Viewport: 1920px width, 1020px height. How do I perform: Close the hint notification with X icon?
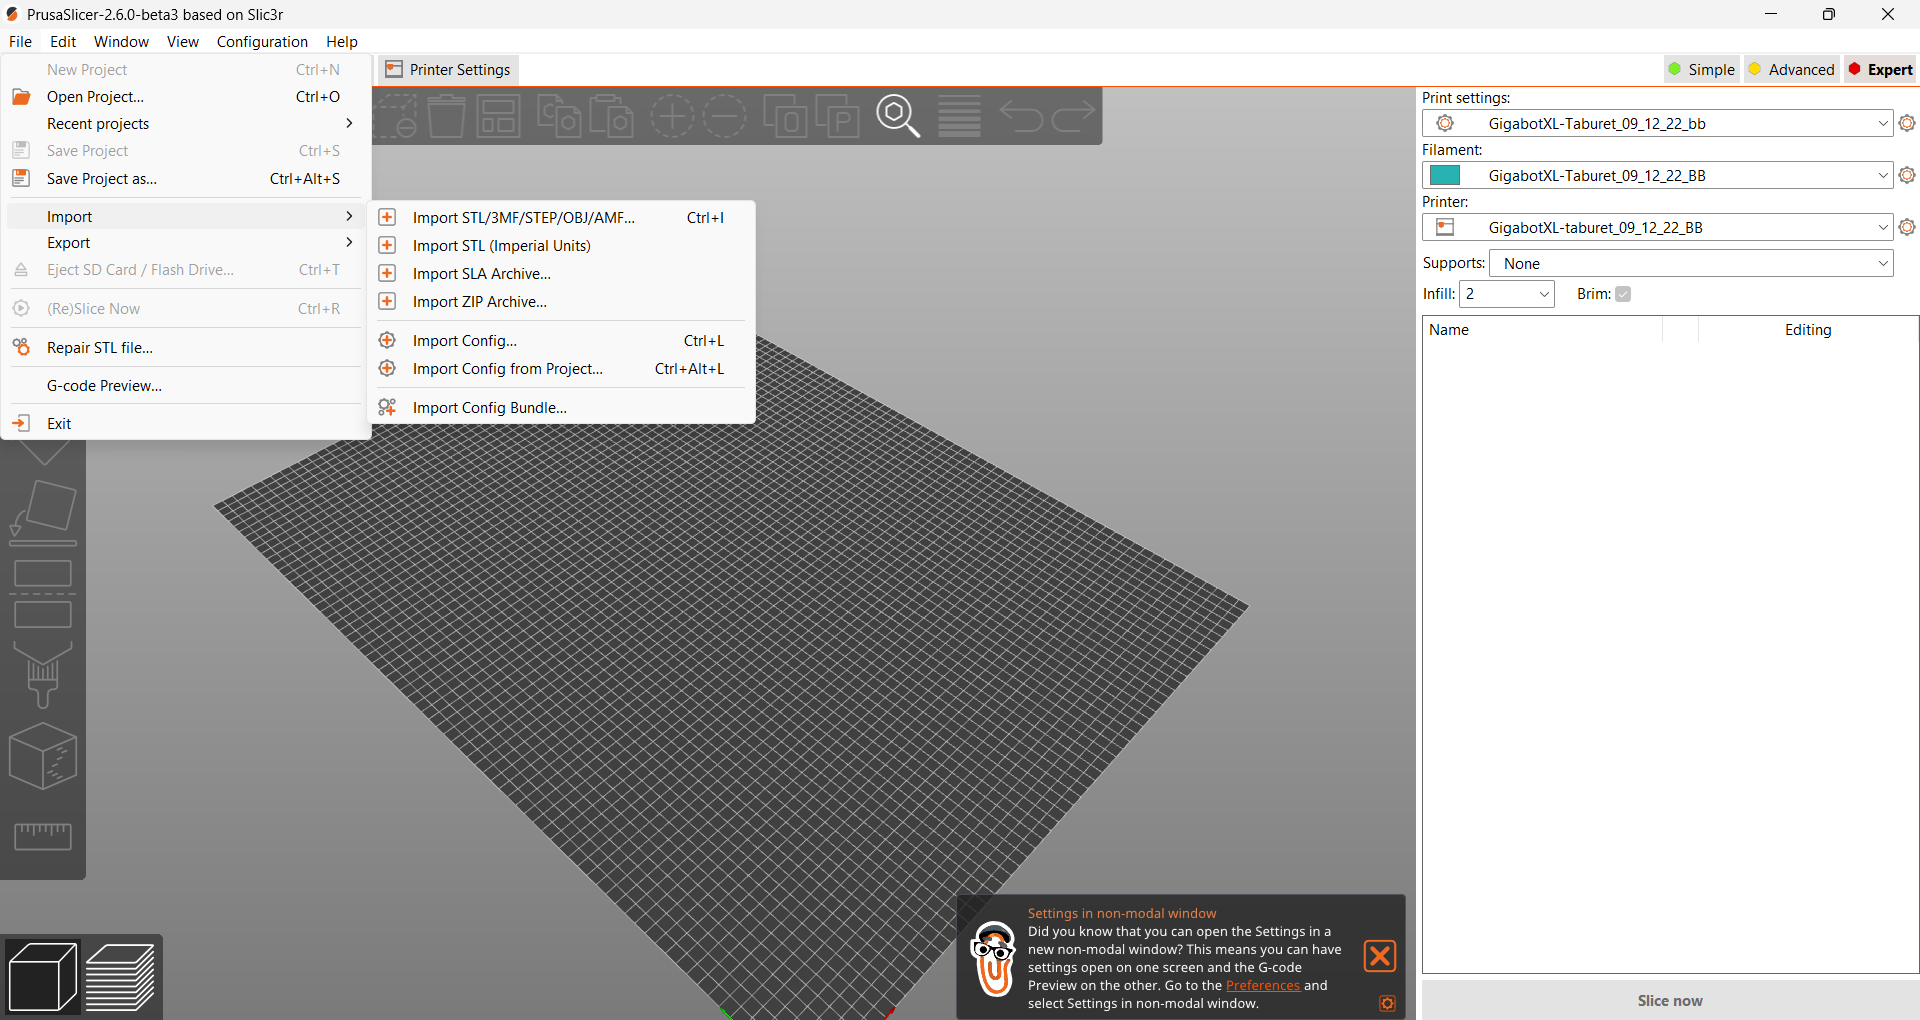tap(1379, 956)
